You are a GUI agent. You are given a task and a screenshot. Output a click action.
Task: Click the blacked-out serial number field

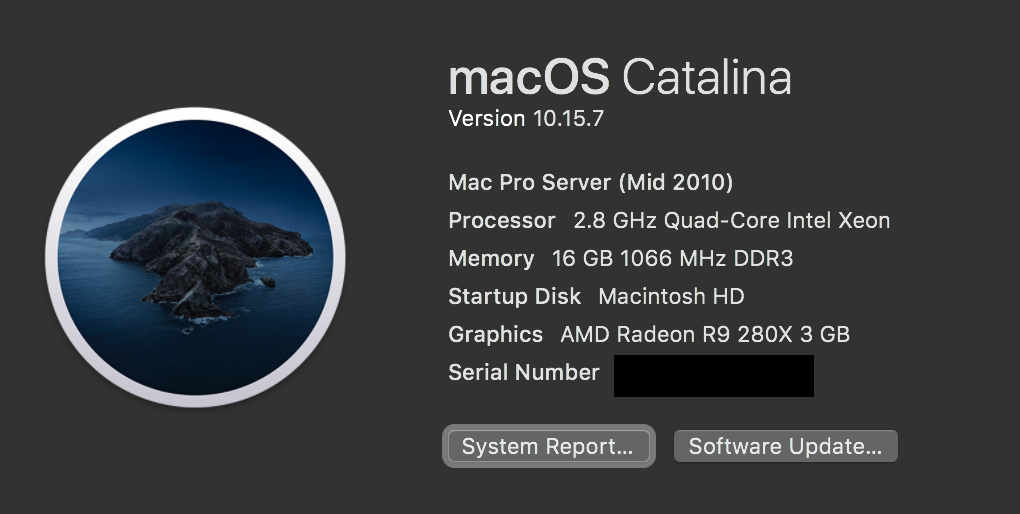coord(714,375)
